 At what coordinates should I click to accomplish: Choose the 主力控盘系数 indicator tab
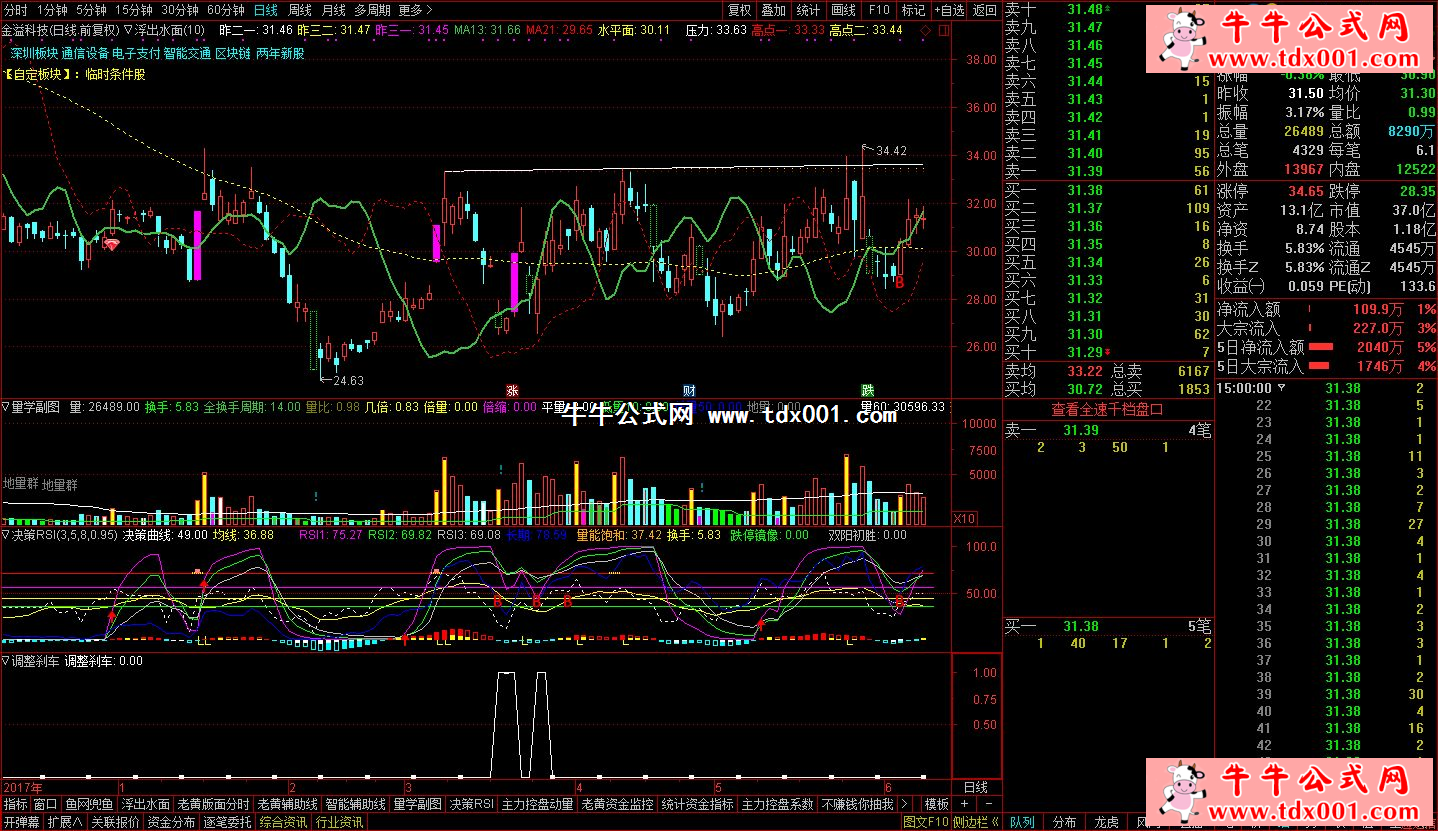tap(778, 804)
